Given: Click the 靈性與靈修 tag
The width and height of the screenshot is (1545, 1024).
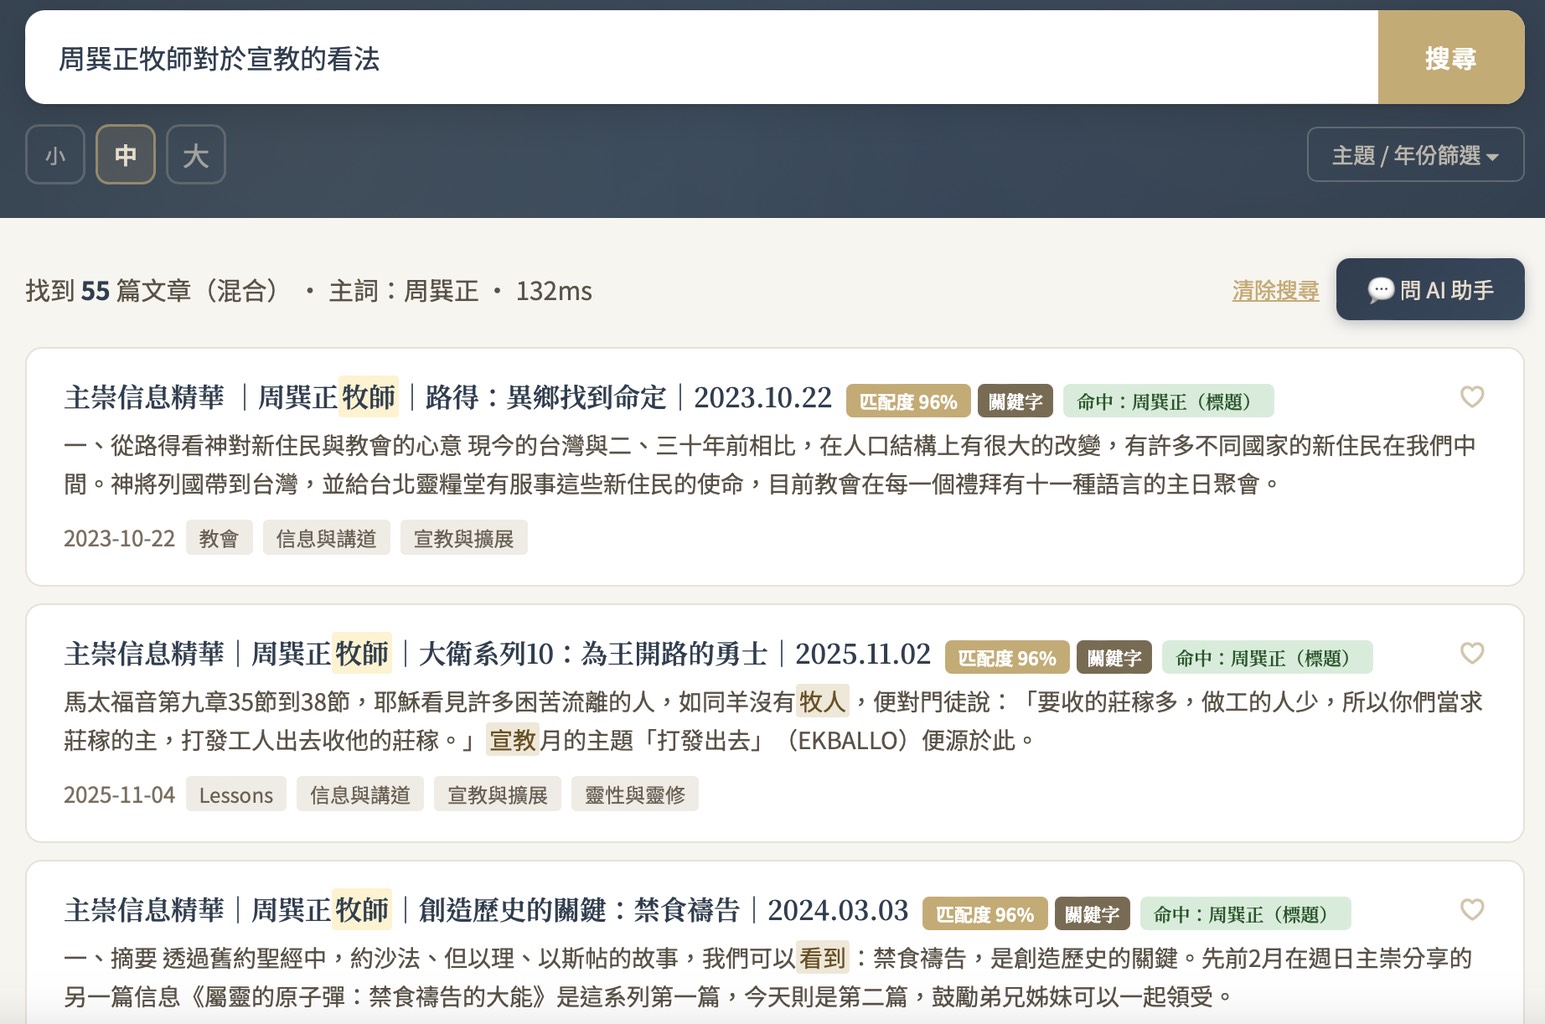Looking at the screenshot, I should pos(635,795).
